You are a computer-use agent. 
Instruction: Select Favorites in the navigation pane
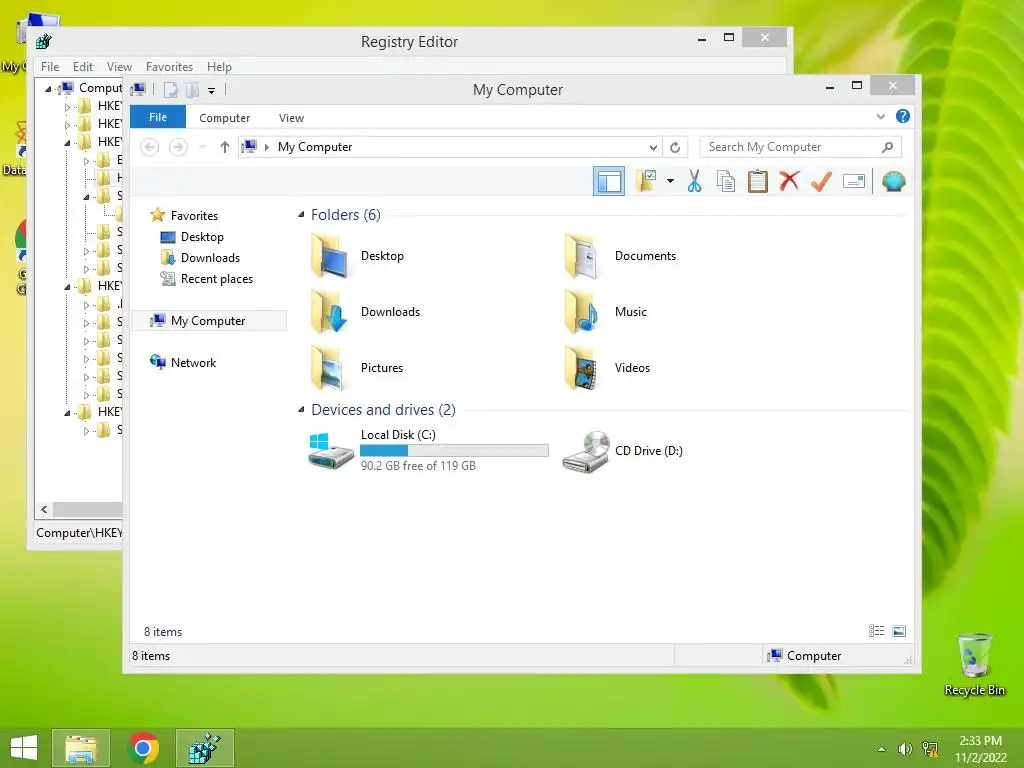[x=194, y=216]
